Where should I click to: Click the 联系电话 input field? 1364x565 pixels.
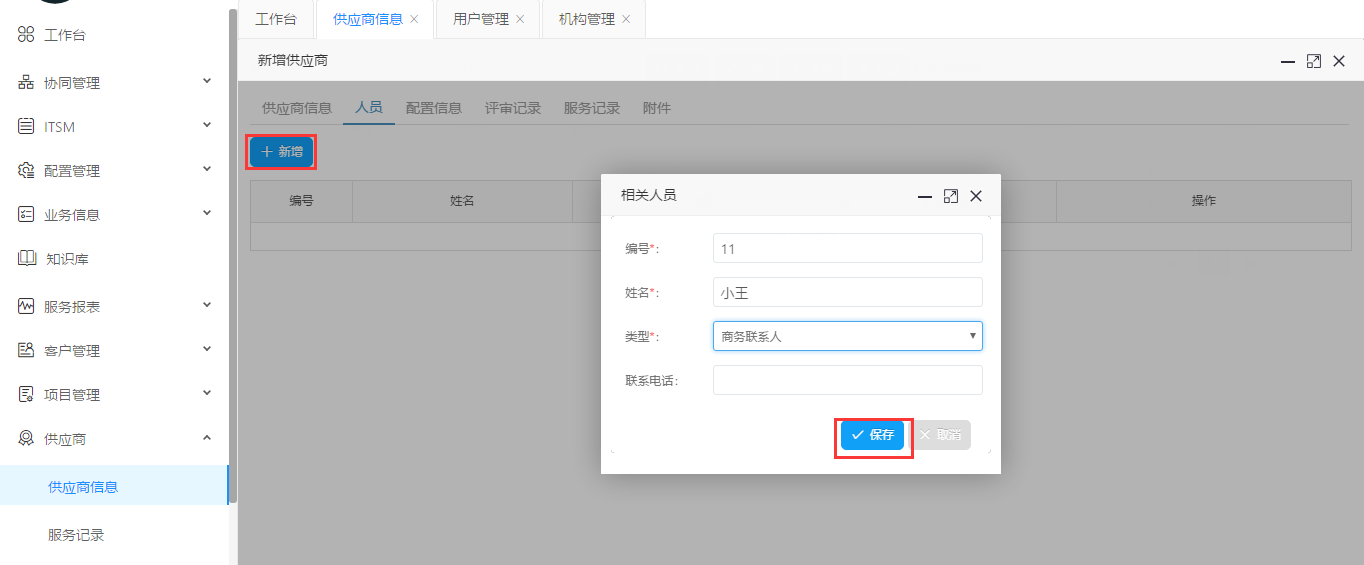(847, 380)
